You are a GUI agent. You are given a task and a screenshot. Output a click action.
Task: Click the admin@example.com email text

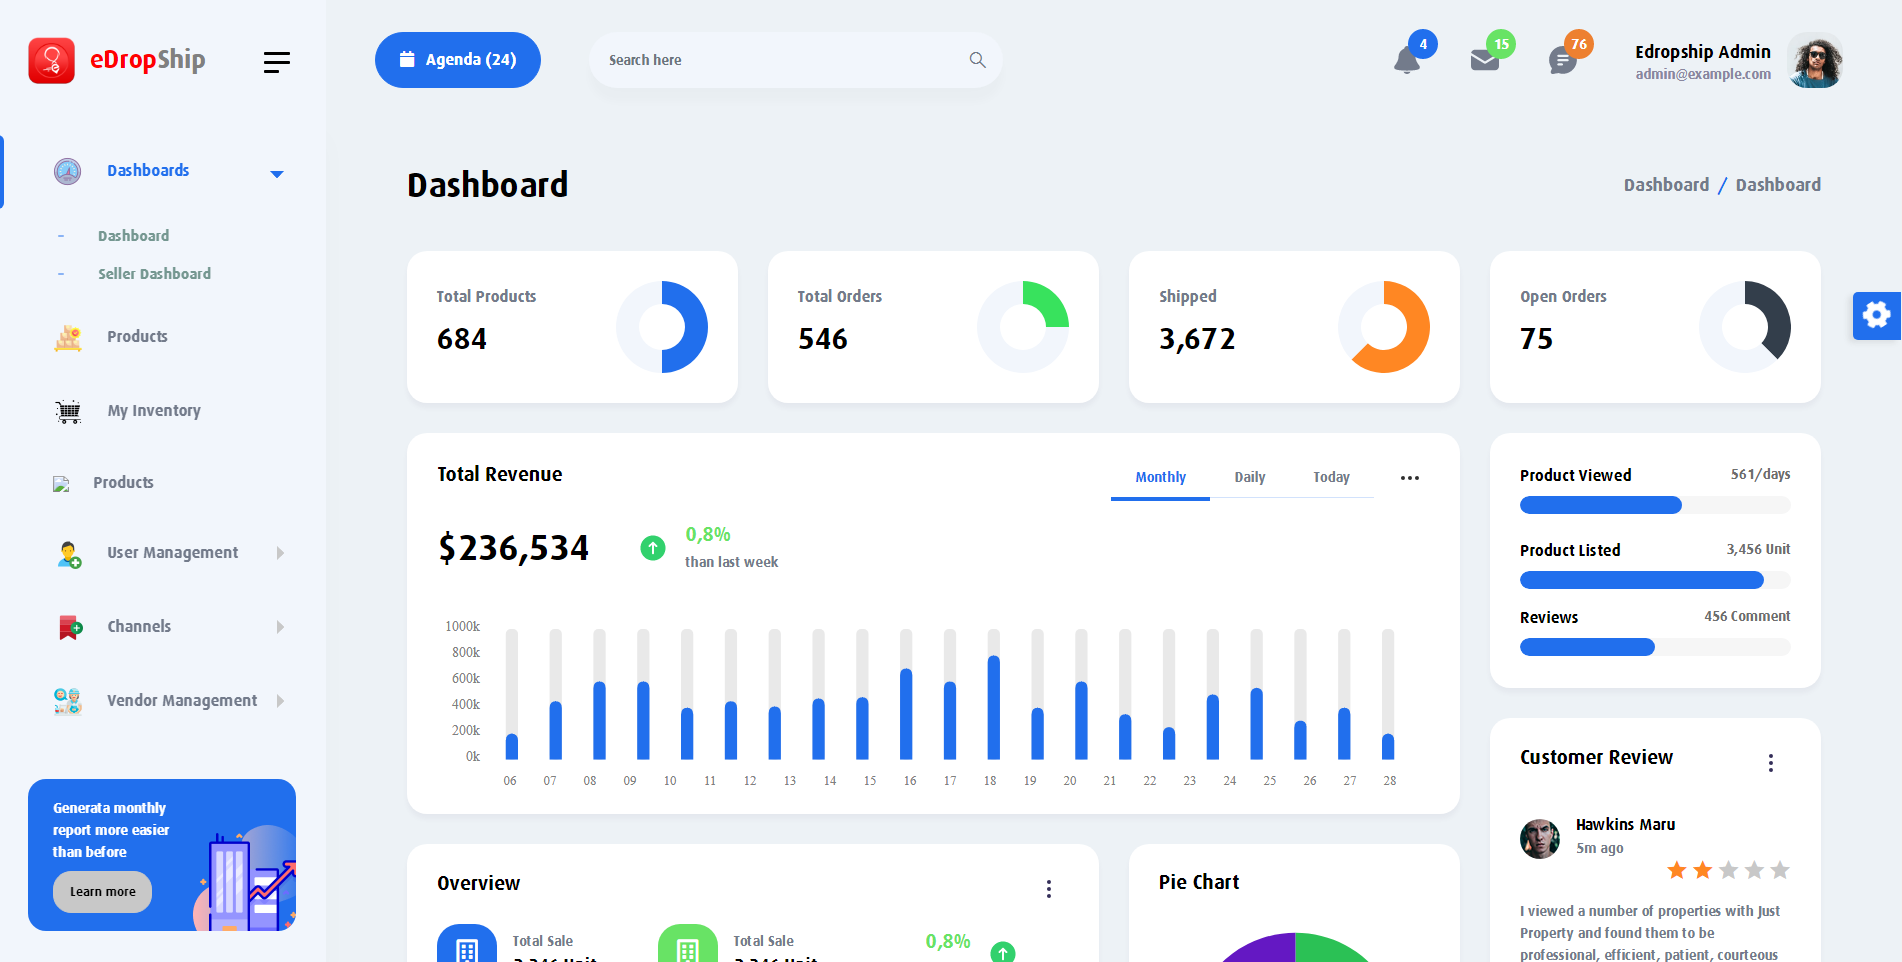point(1703,74)
